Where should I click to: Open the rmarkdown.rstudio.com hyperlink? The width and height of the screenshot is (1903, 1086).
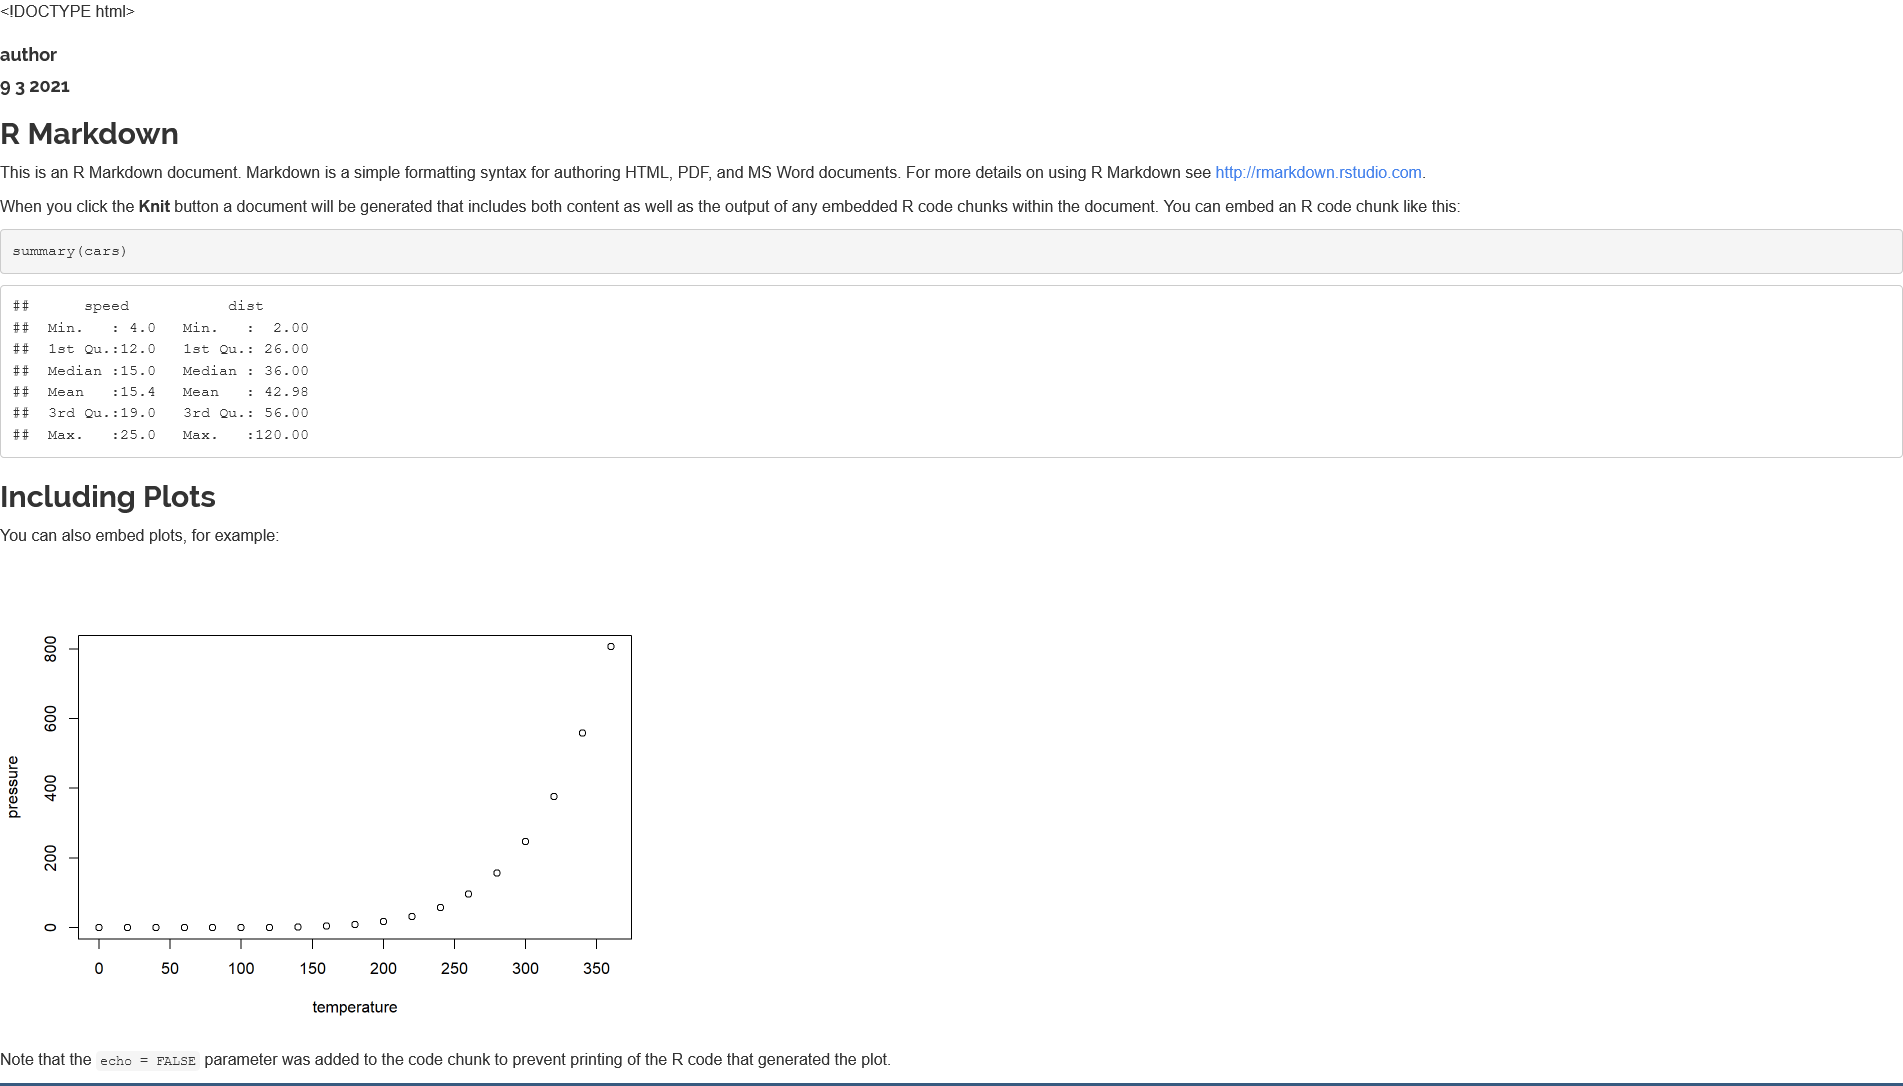pos(1318,172)
